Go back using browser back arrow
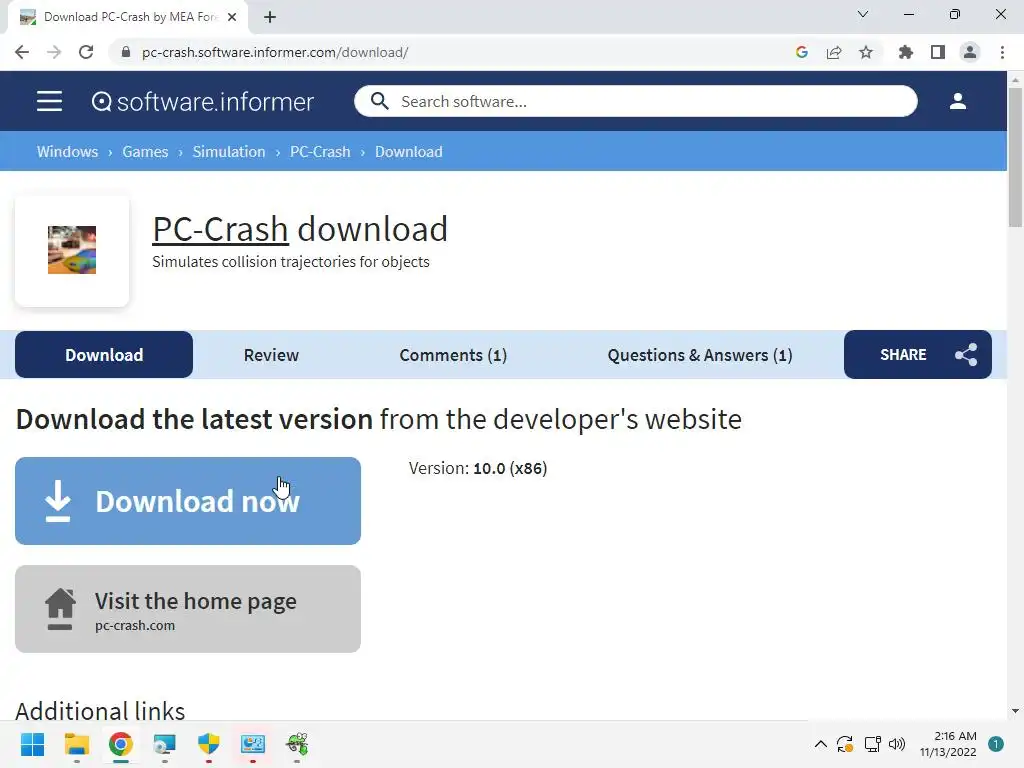Viewport: 1024px width, 768px height. (x=22, y=52)
